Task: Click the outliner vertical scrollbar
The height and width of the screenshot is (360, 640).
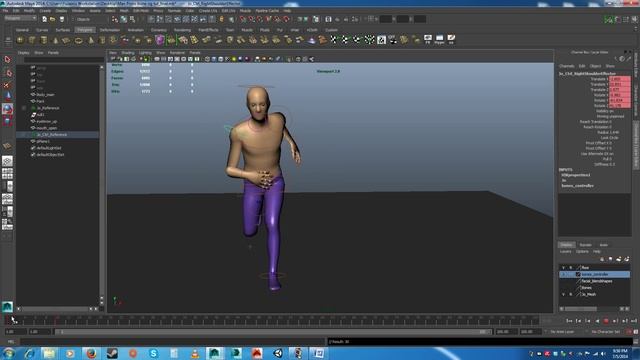Action: pyautogui.click(x=102, y=184)
